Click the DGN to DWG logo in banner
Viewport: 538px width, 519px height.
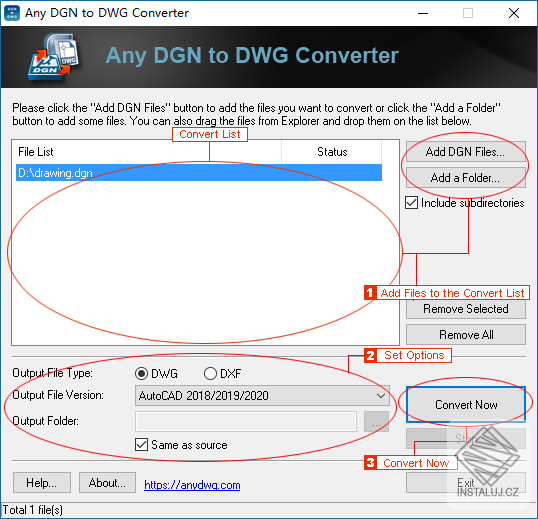coord(54,57)
